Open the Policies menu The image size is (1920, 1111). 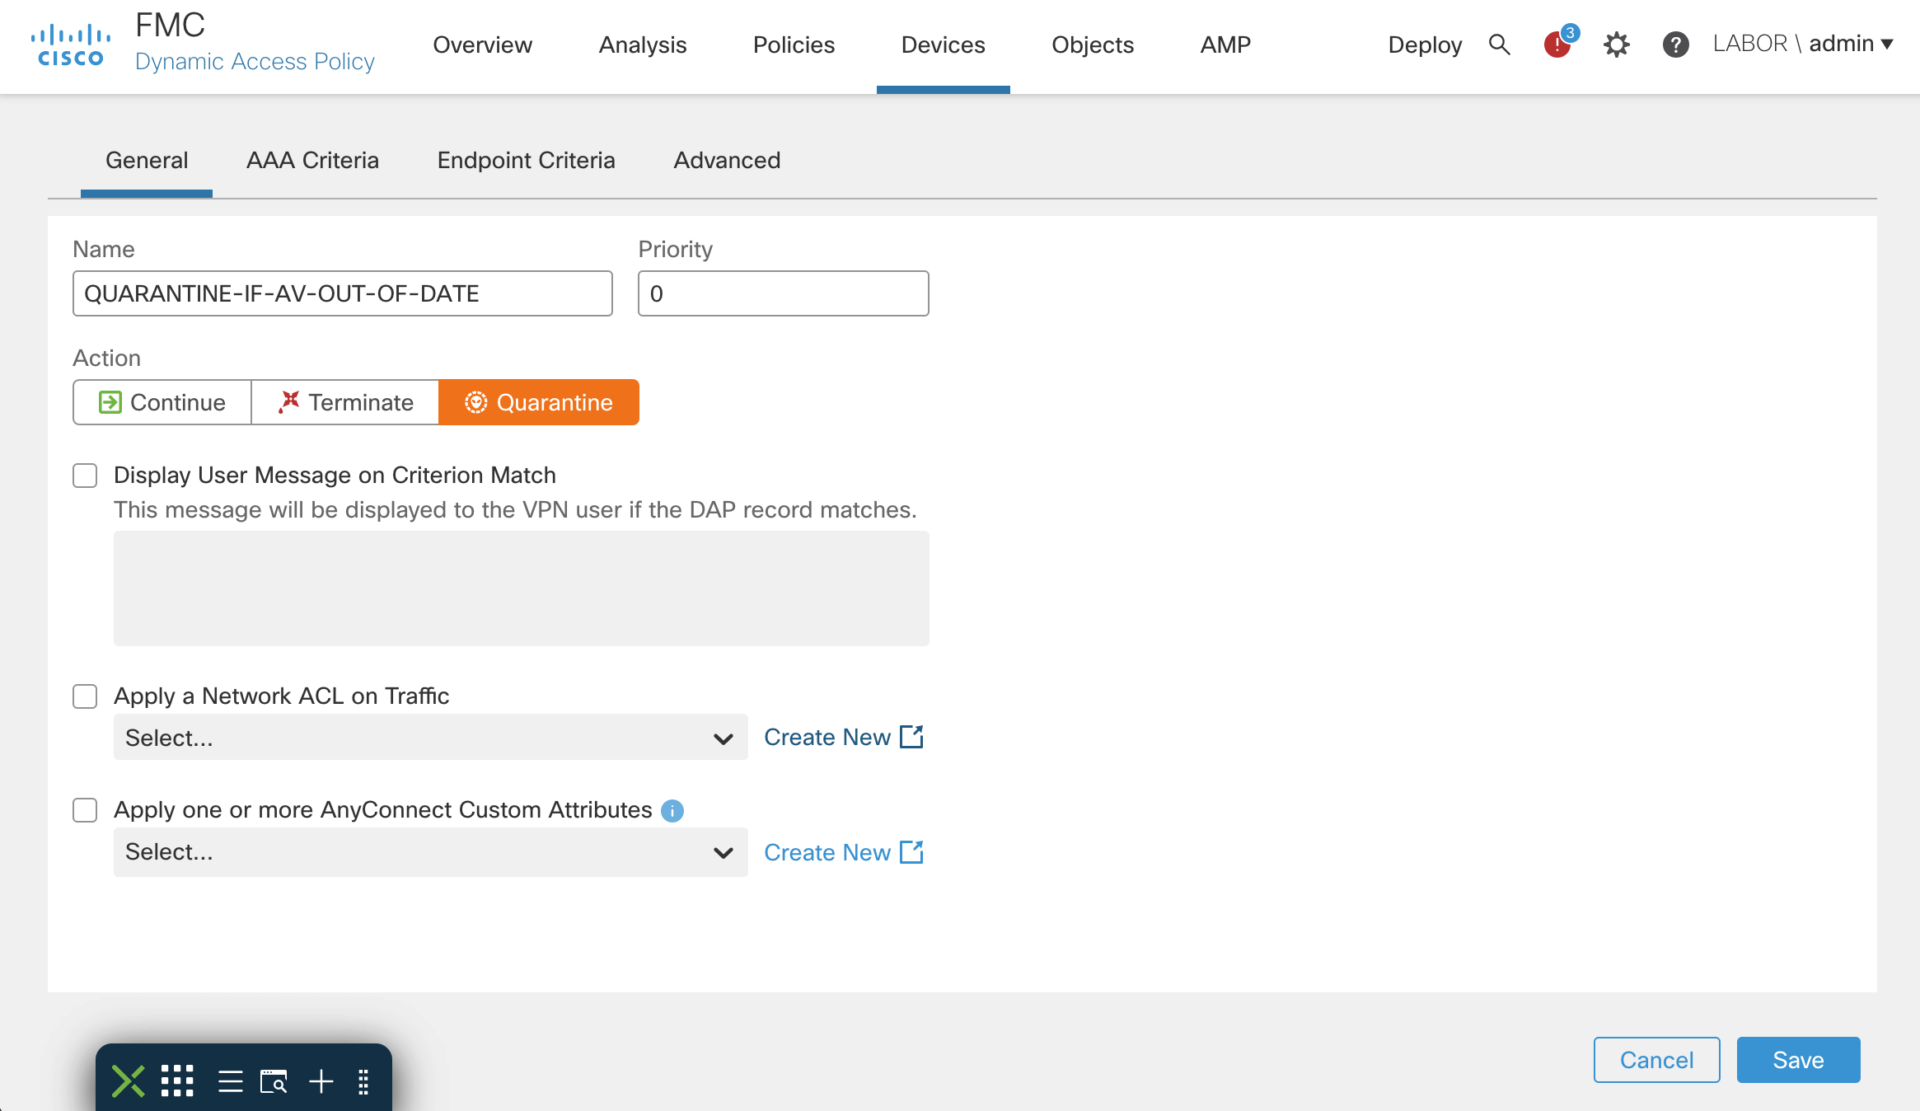793,45
